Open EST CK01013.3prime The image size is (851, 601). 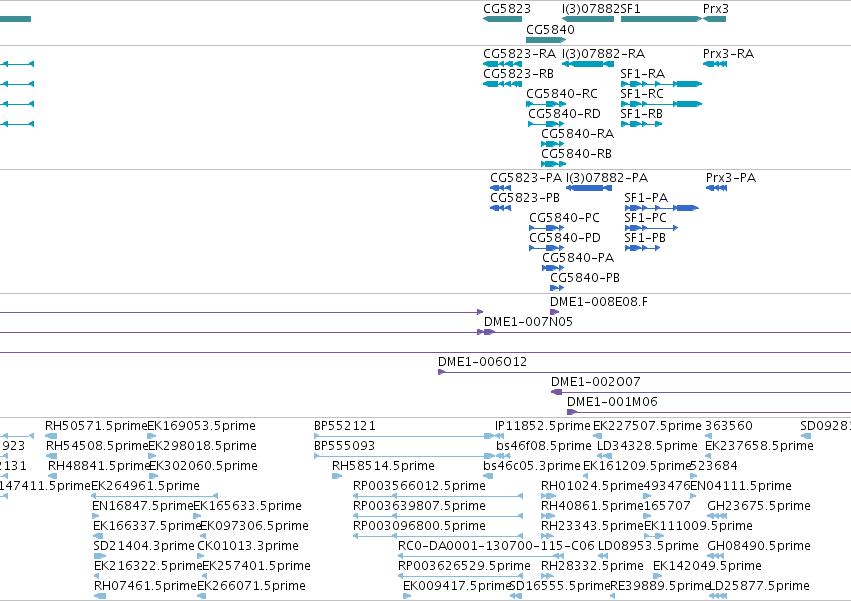pyautogui.click(x=247, y=546)
